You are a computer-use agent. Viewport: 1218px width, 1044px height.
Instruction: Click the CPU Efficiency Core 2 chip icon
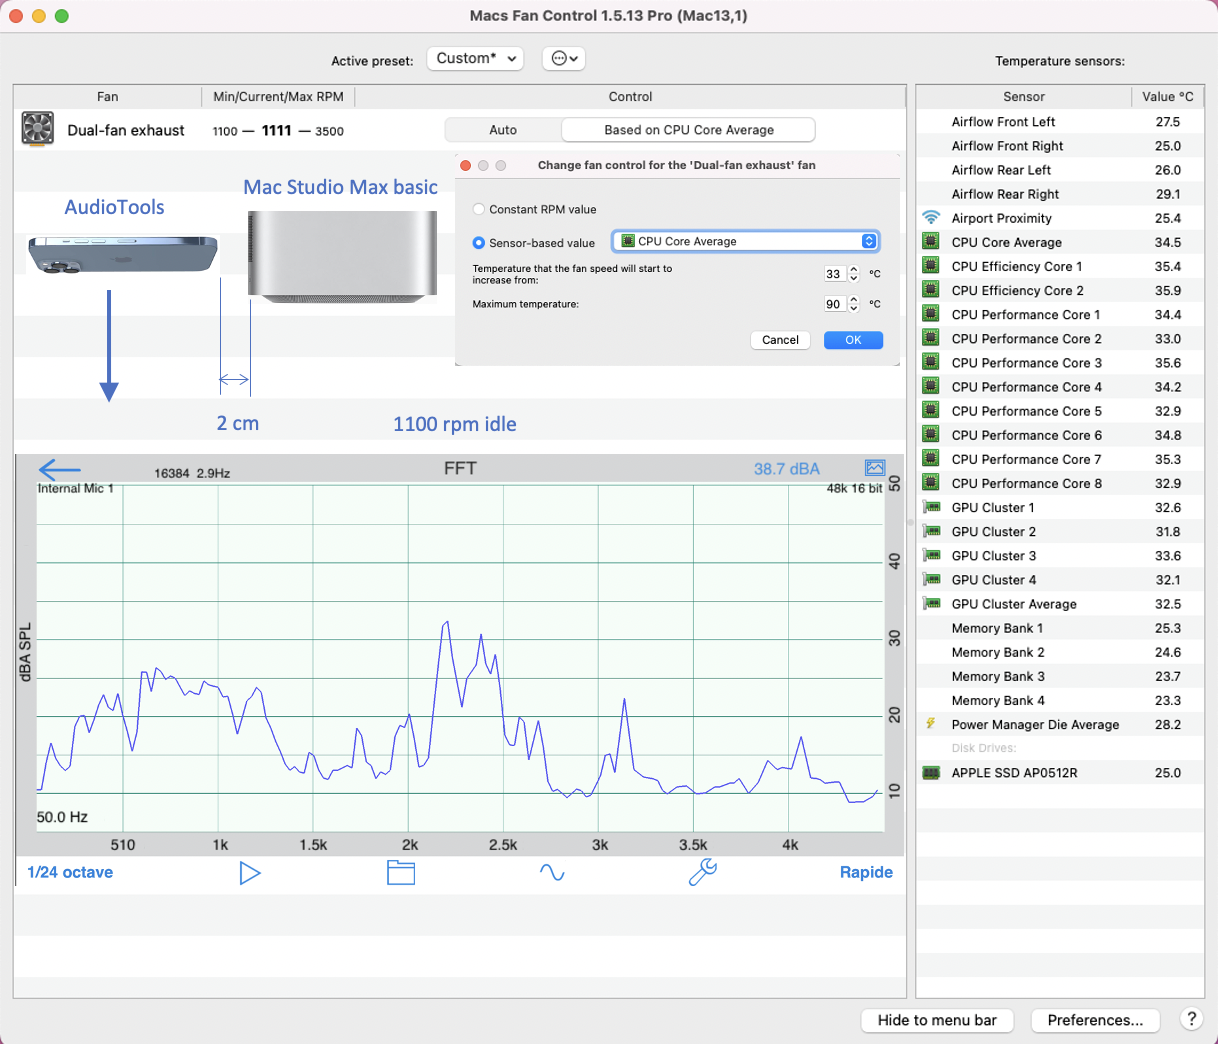point(931,289)
